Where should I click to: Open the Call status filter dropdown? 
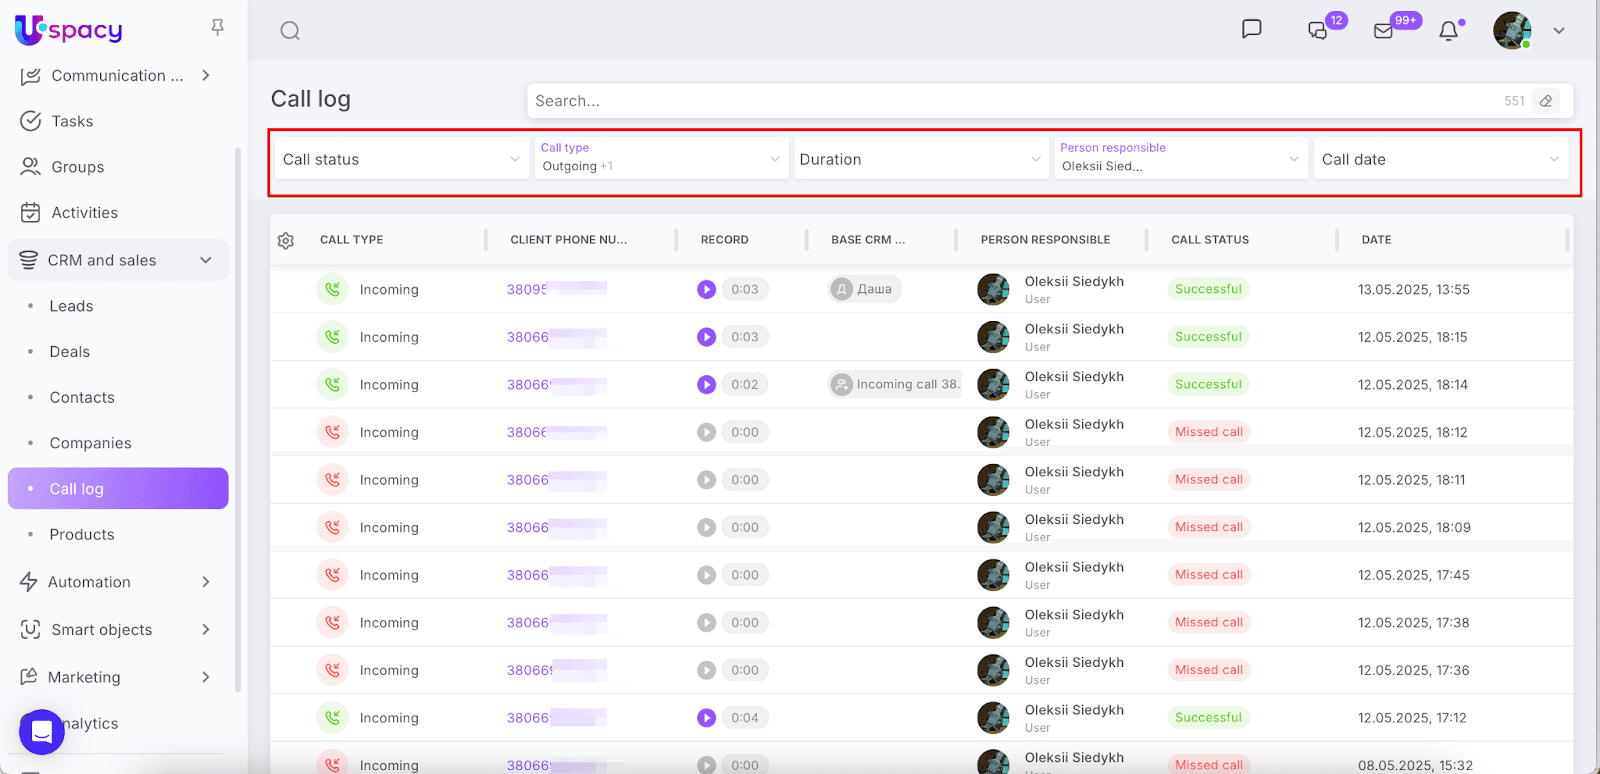pos(401,159)
